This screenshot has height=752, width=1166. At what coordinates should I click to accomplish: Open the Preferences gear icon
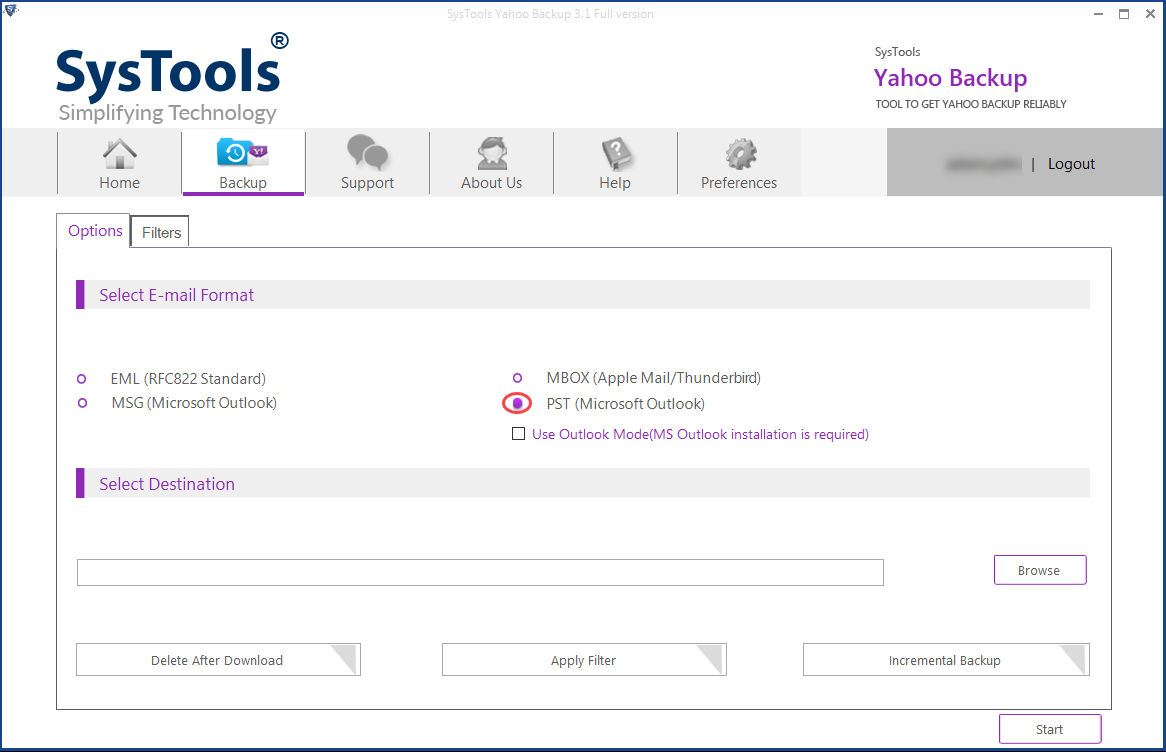click(740, 154)
